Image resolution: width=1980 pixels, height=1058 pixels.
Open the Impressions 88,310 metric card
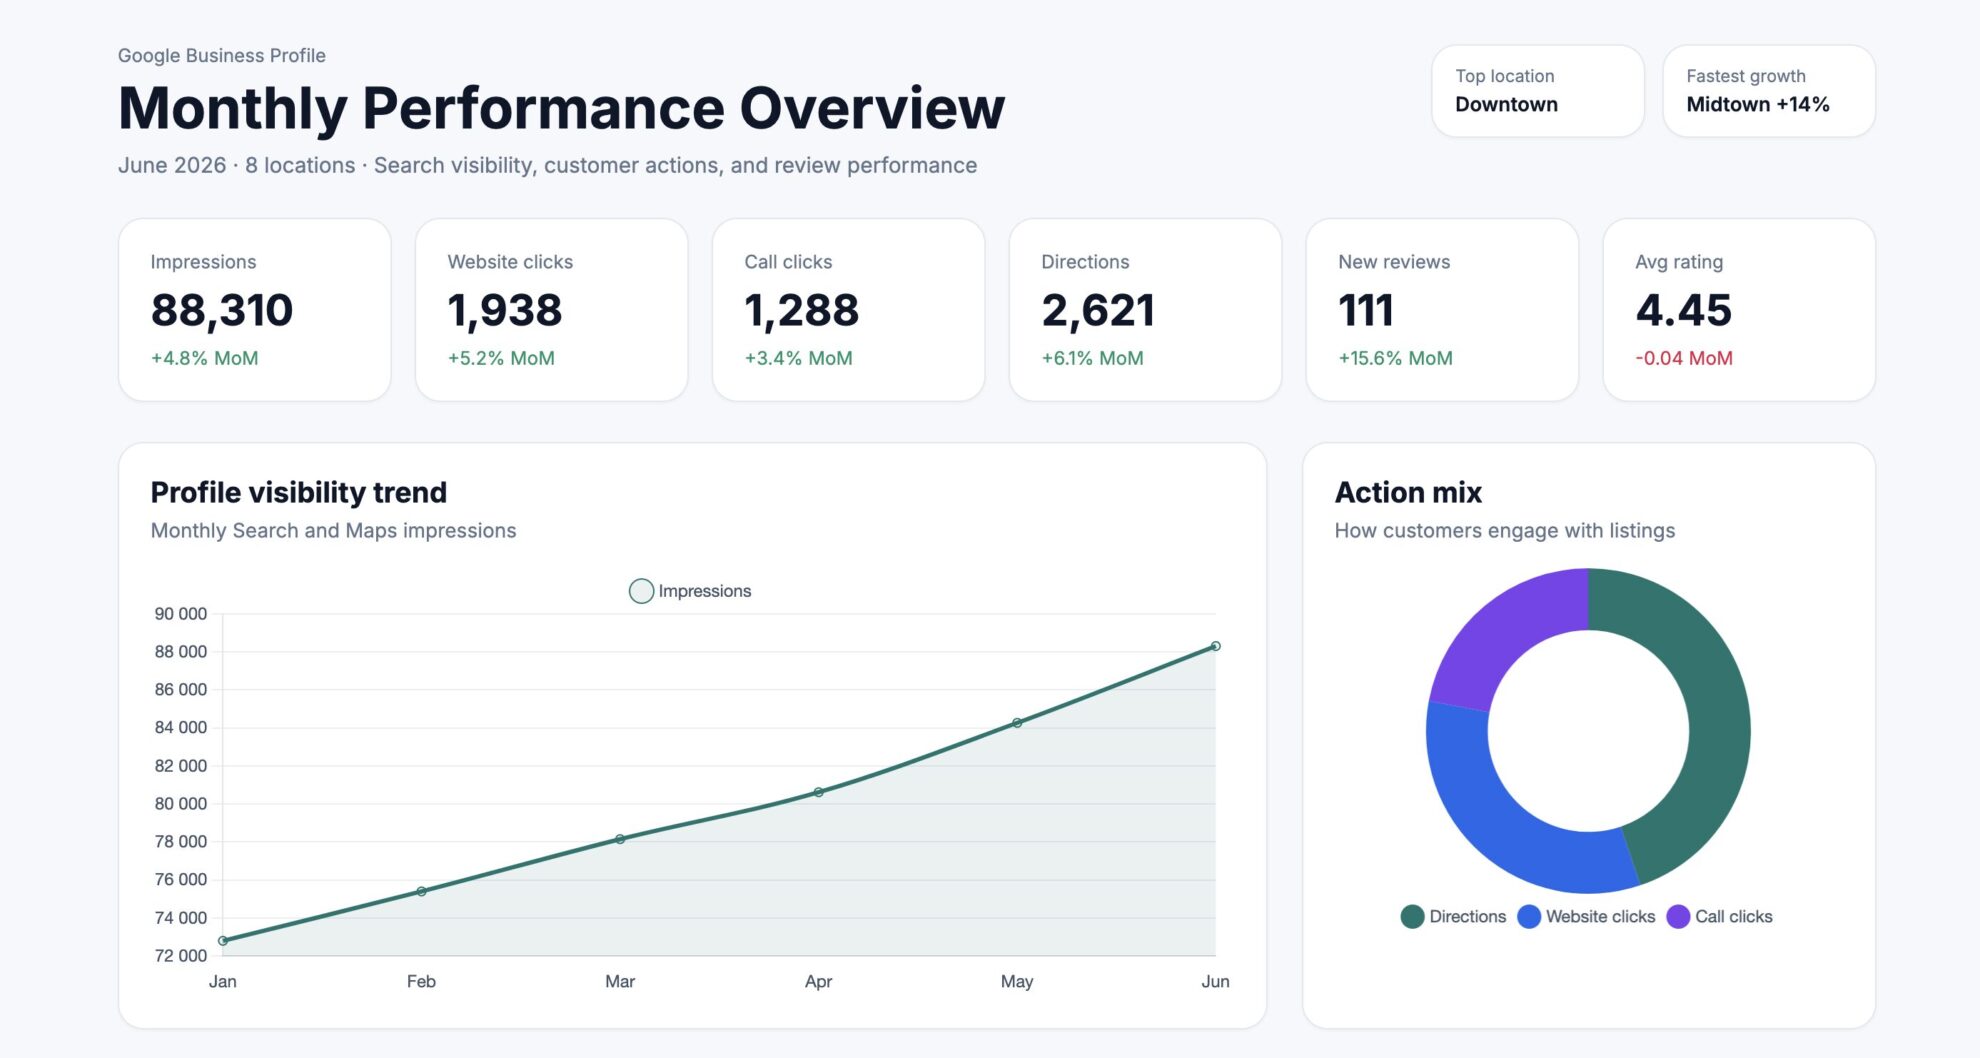[255, 310]
